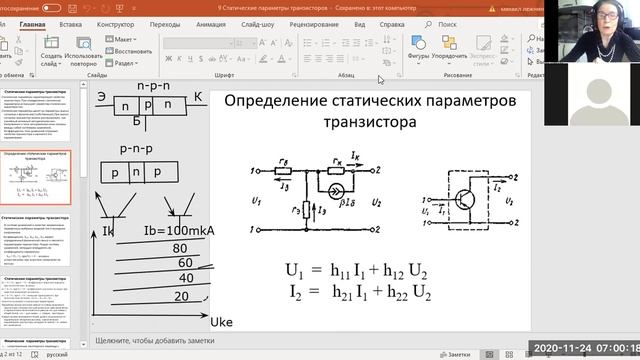Click the Format Painter brush icon

click(x=18, y=62)
